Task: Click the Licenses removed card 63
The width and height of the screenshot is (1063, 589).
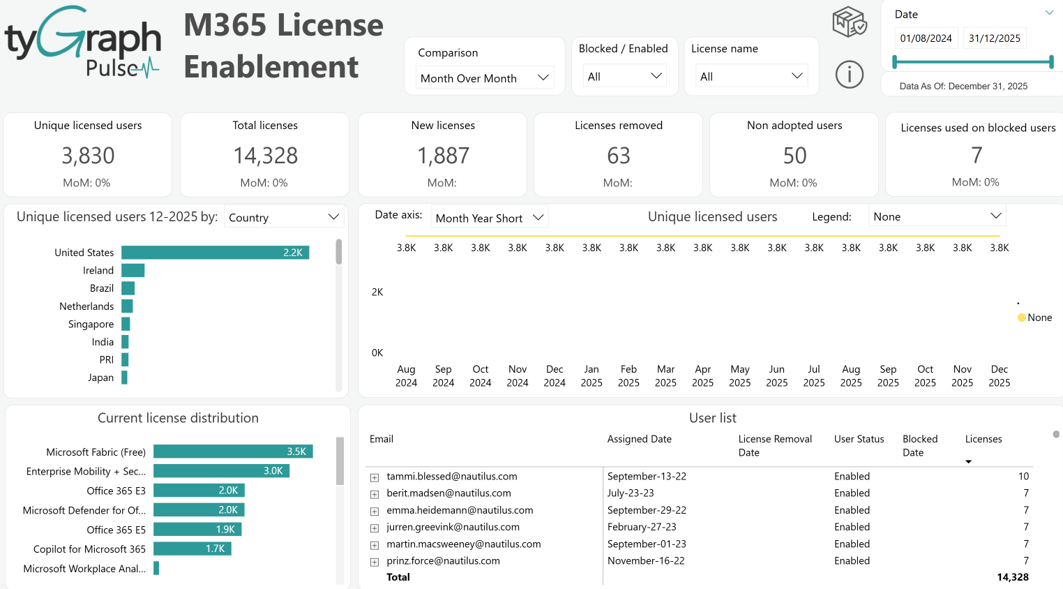Action: 618,155
